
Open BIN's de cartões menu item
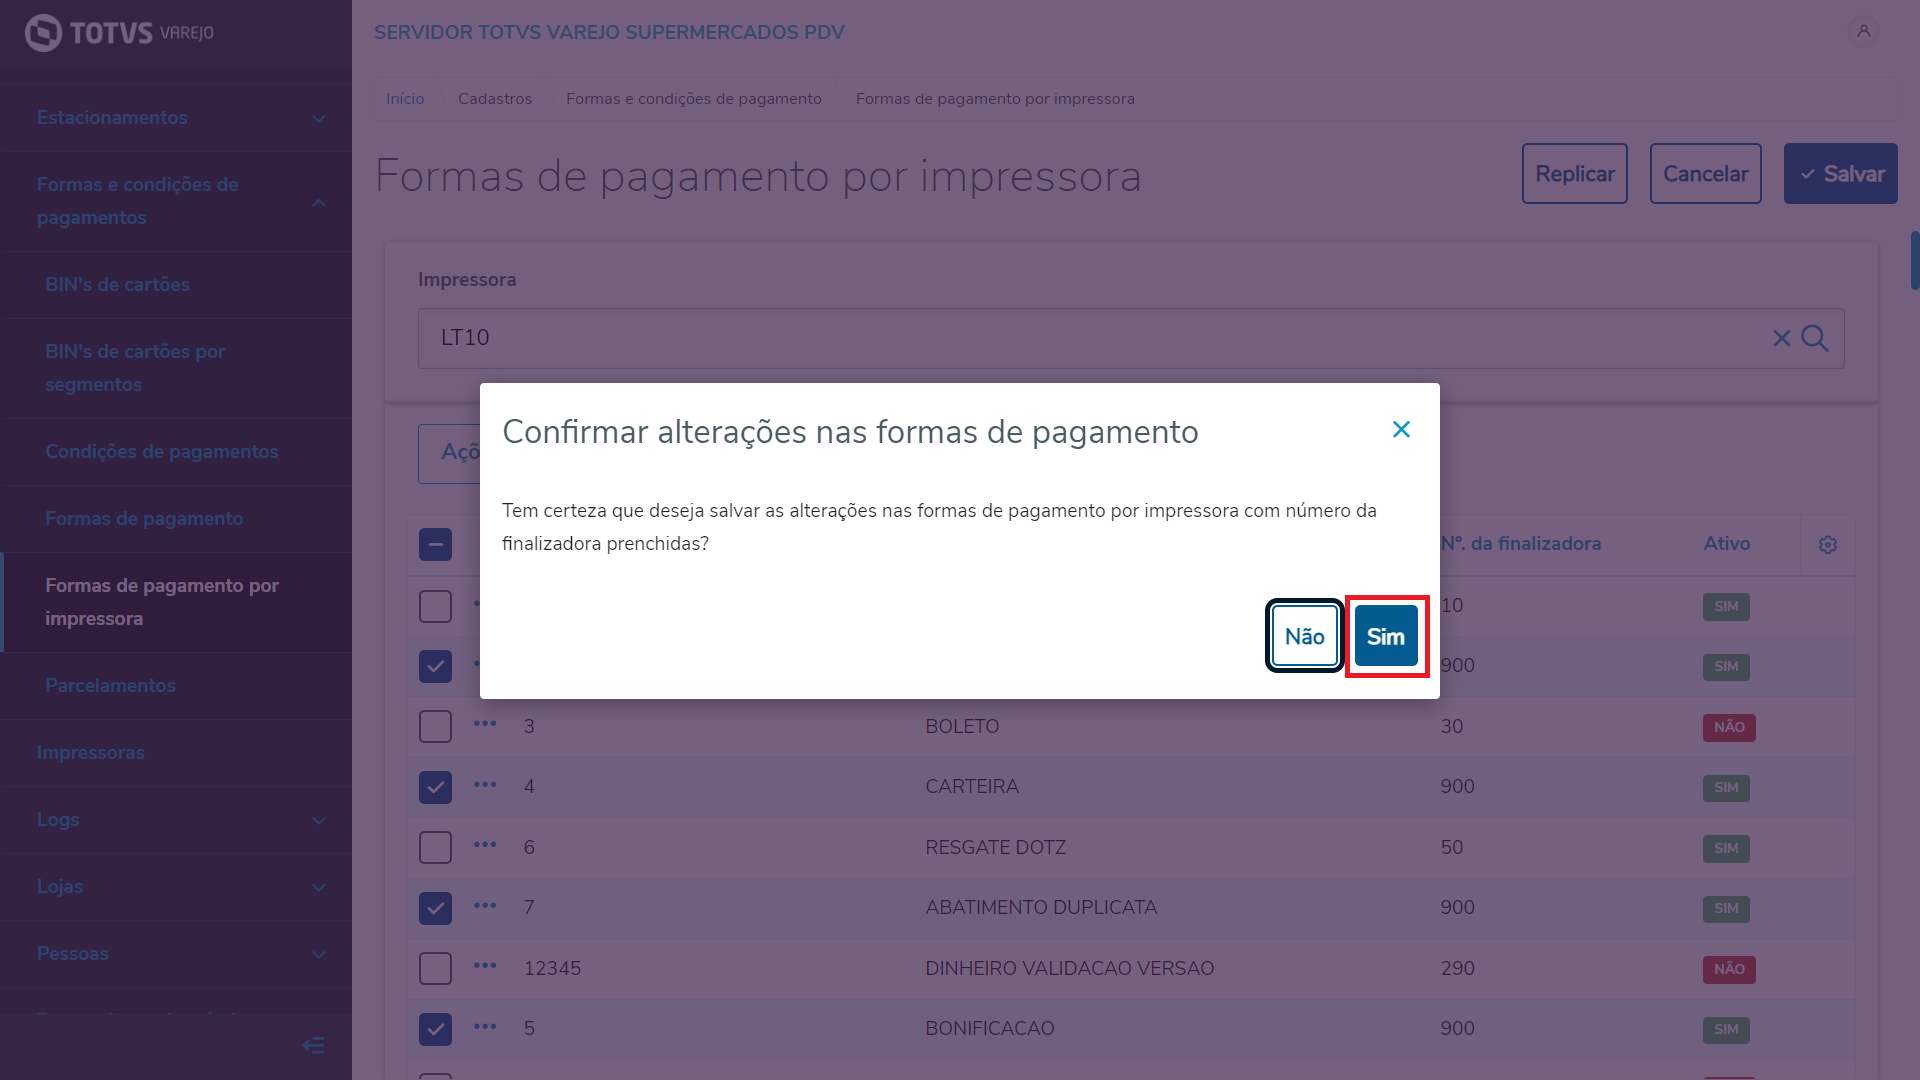118,285
